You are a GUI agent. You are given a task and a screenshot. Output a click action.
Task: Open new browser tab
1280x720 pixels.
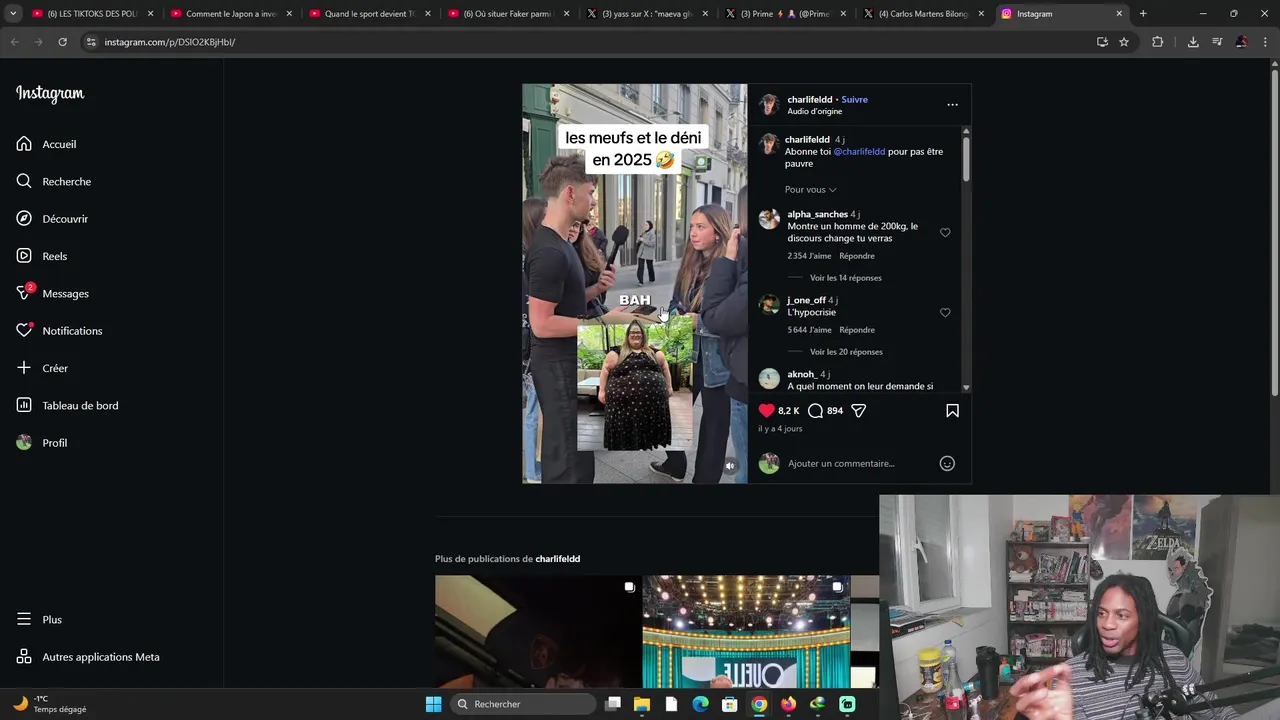click(1143, 14)
